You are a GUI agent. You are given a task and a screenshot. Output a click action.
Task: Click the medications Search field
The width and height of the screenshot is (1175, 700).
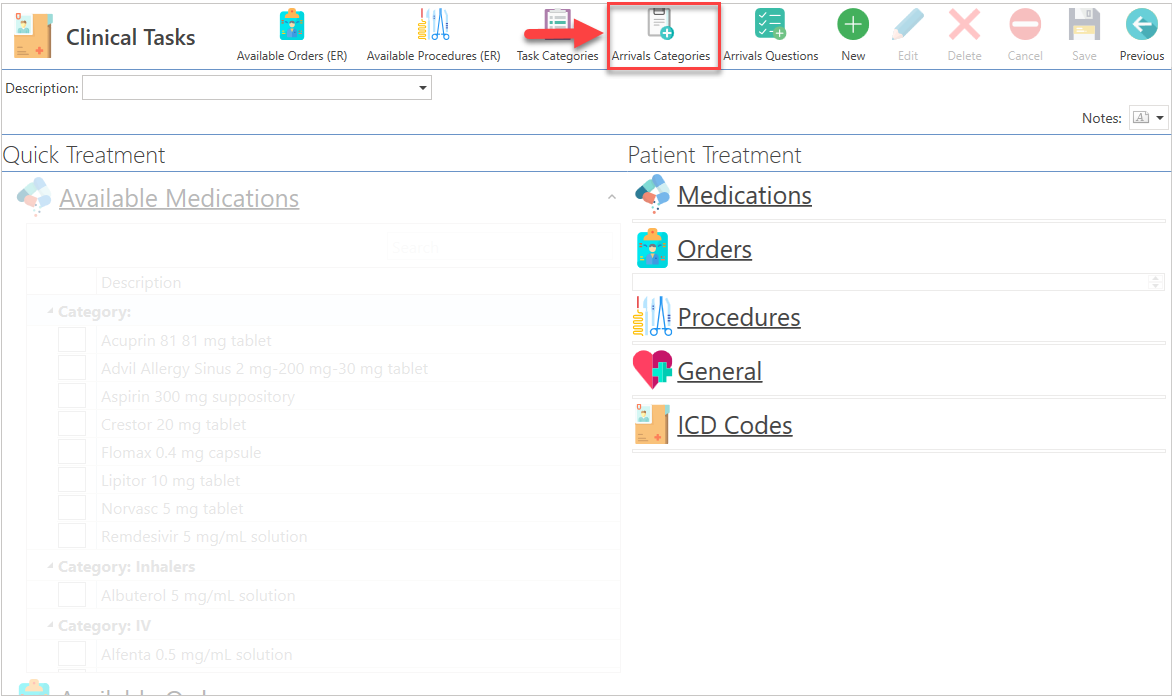tap(500, 247)
